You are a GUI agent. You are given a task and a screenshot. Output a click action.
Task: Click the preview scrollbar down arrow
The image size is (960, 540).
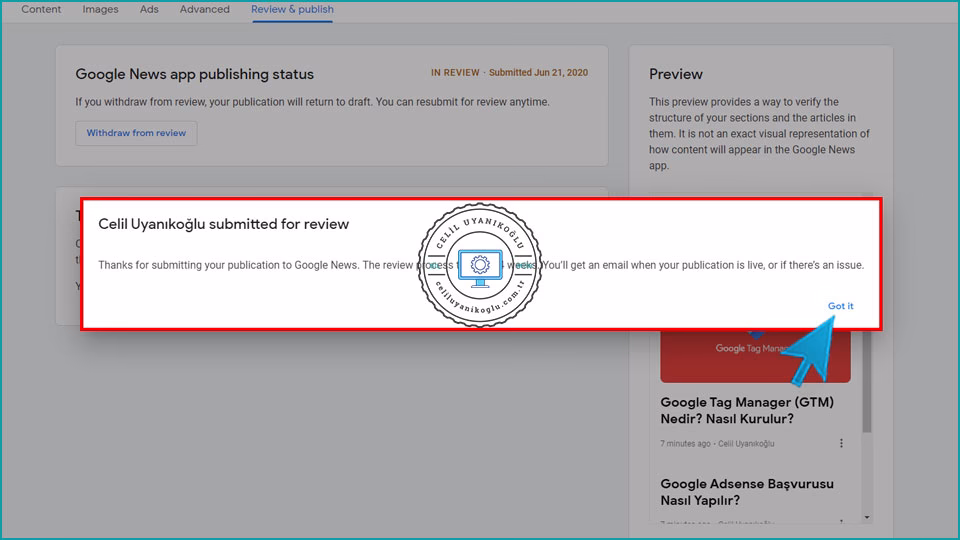(x=866, y=518)
